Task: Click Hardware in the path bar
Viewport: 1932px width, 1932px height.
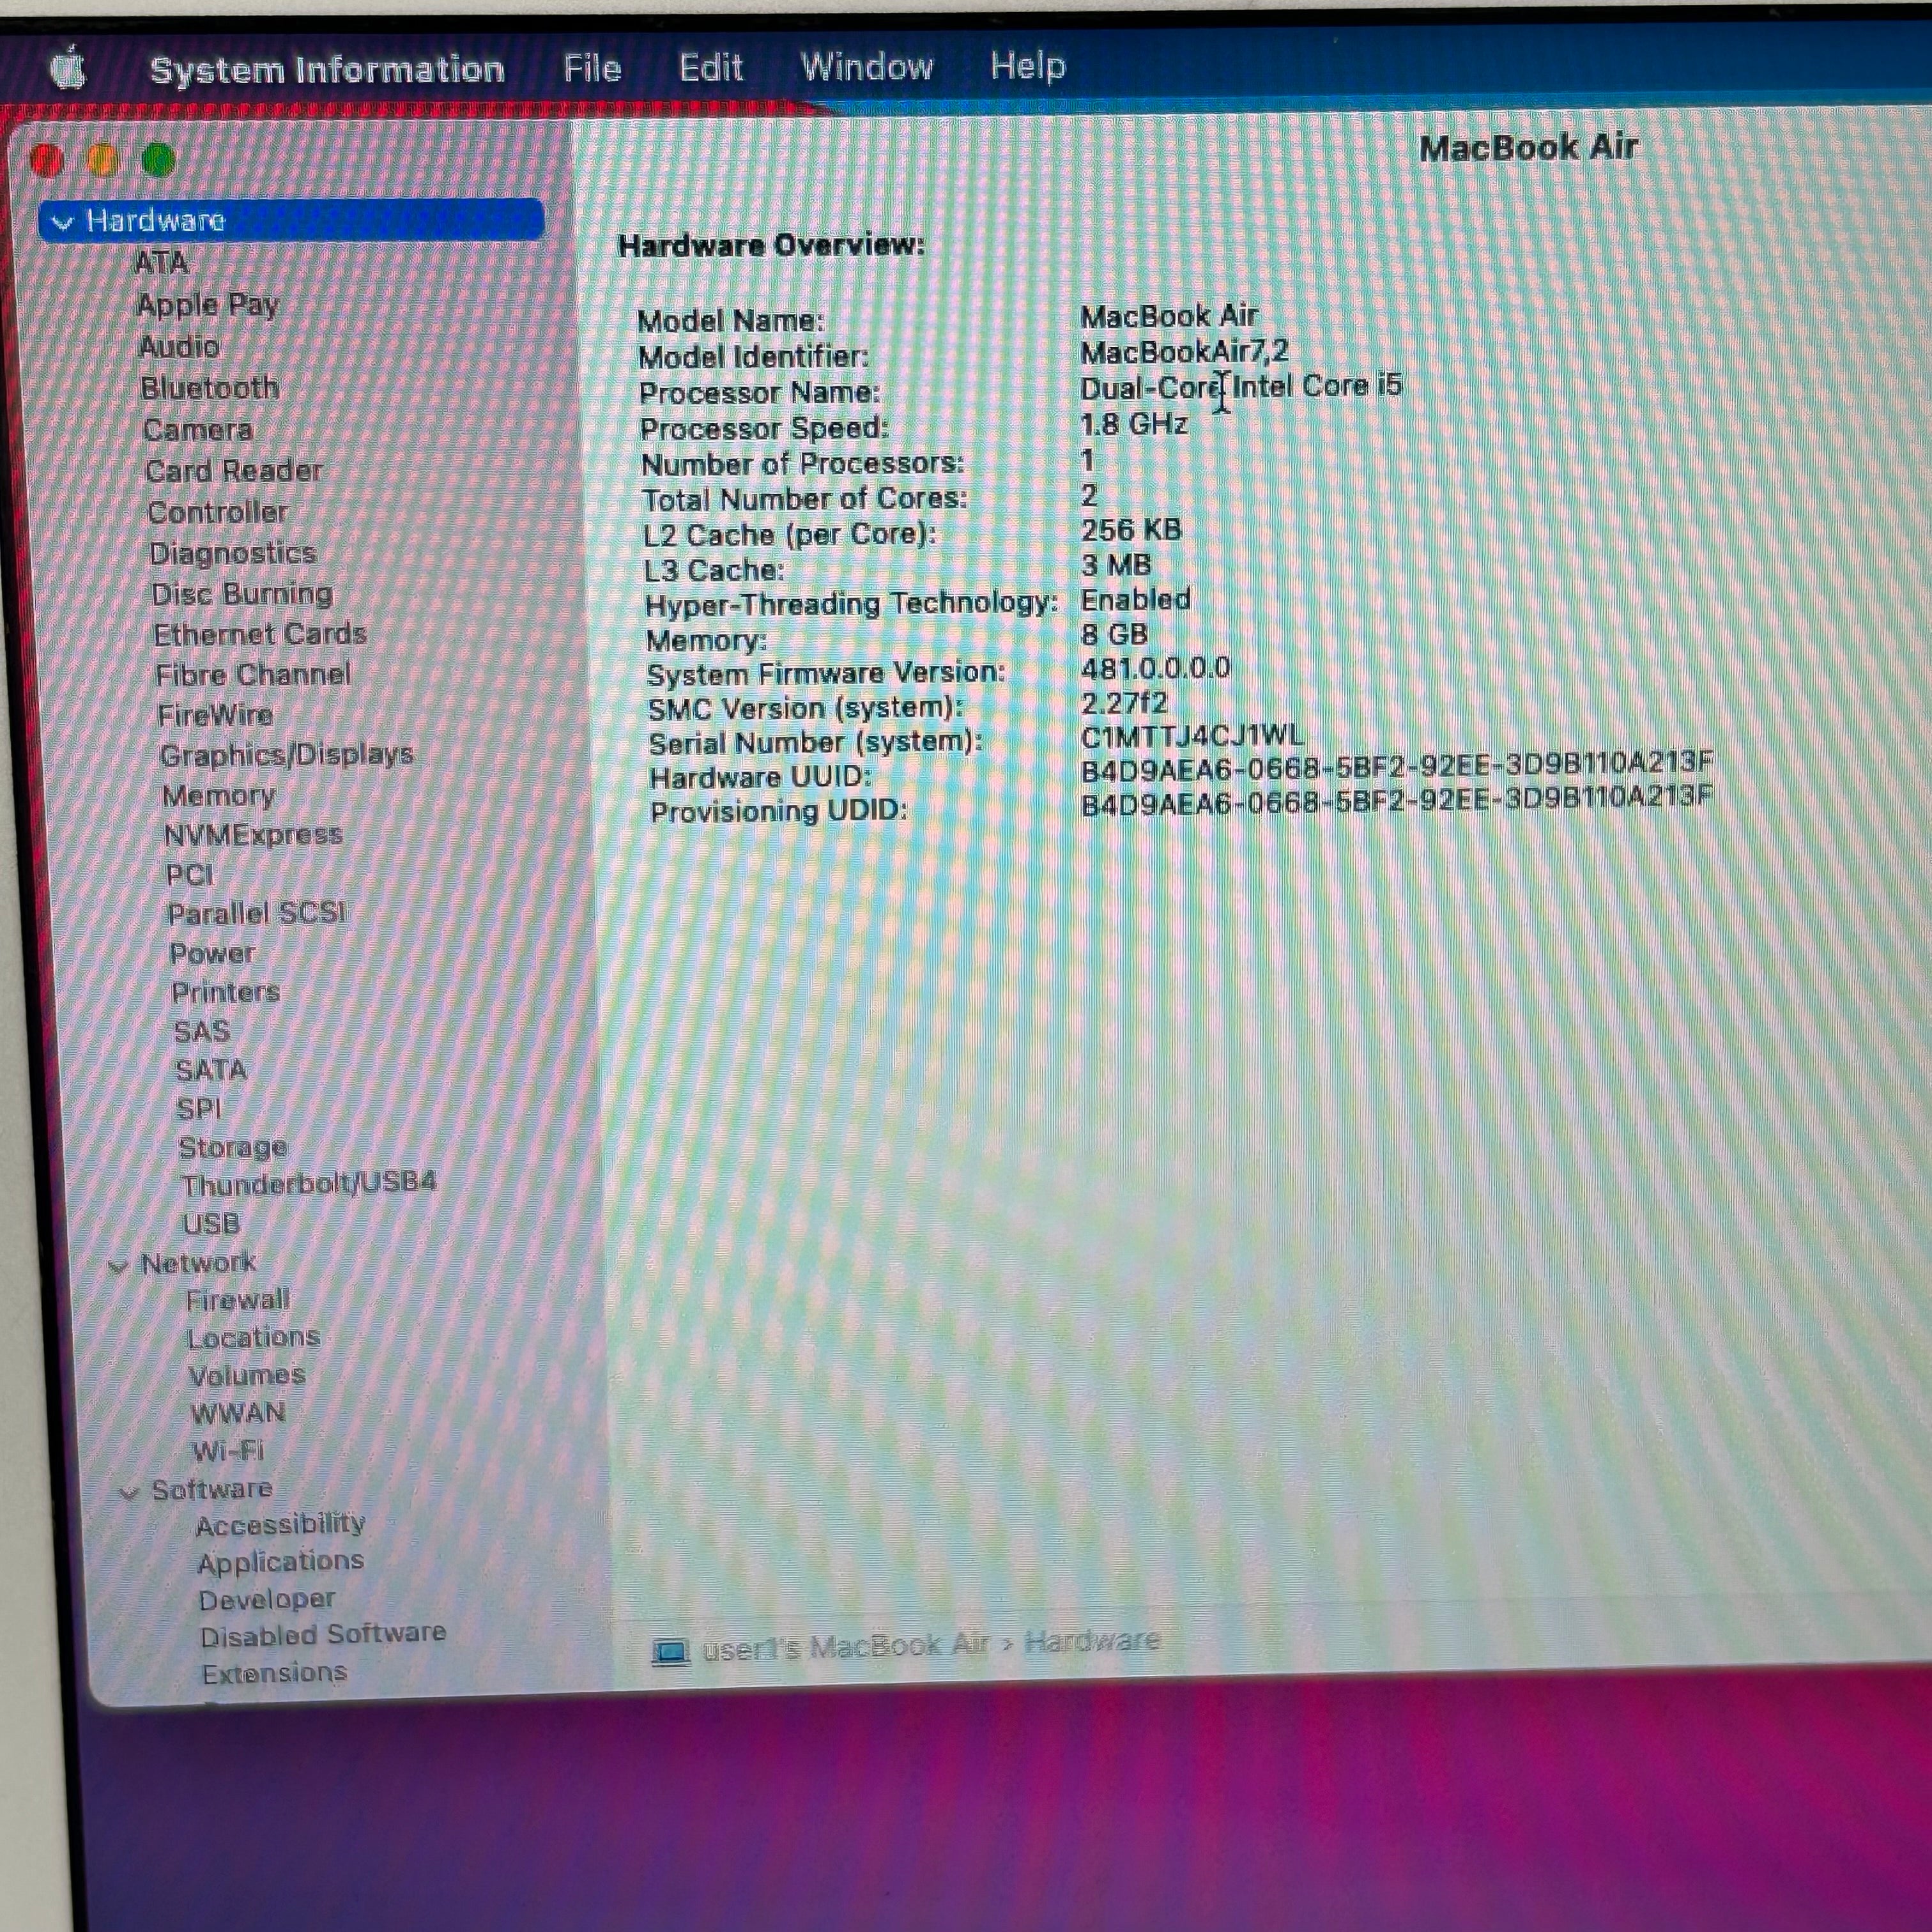Action: tap(1092, 1641)
